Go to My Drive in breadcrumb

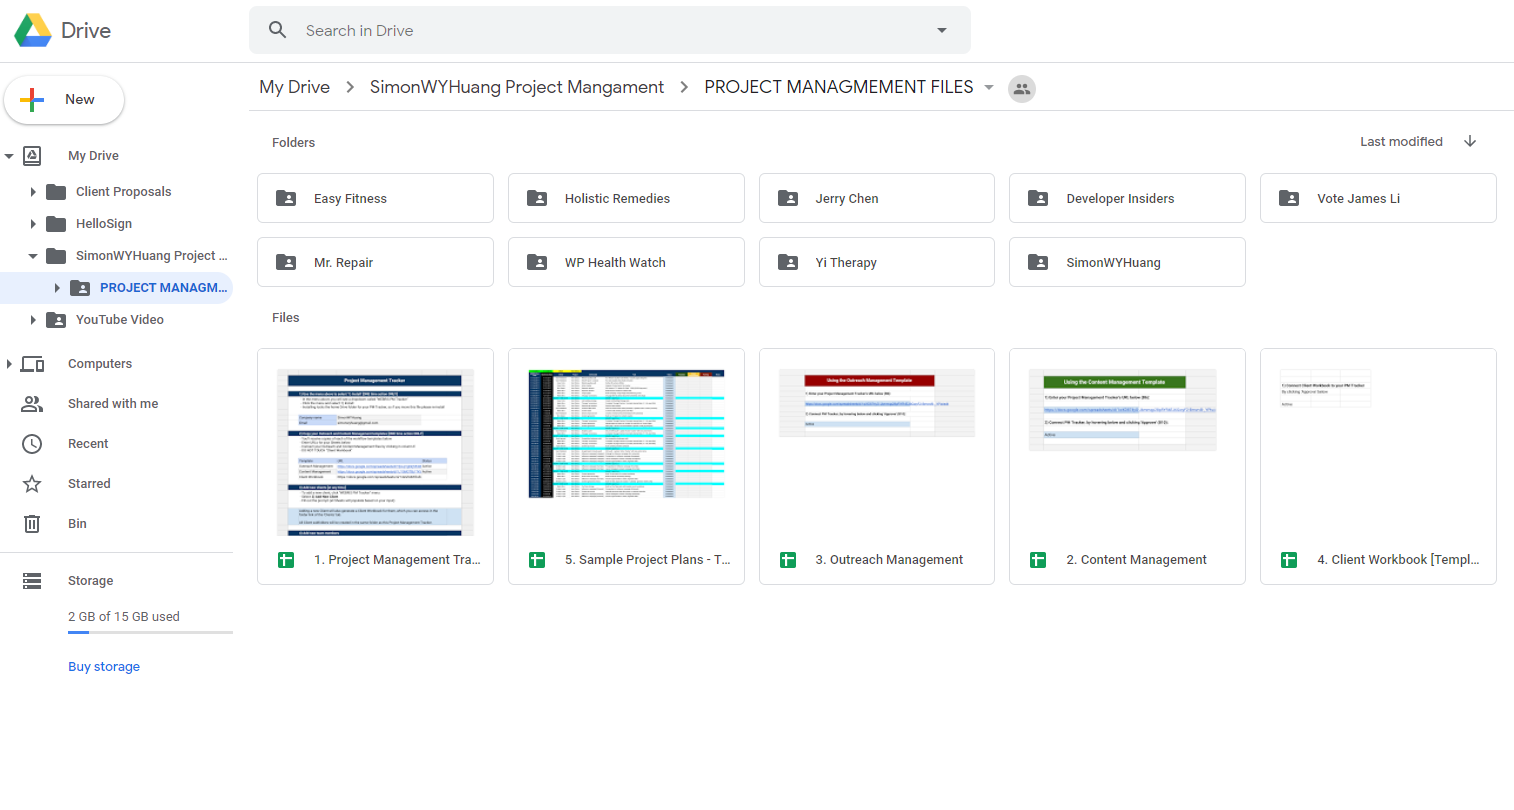[294, 87]
